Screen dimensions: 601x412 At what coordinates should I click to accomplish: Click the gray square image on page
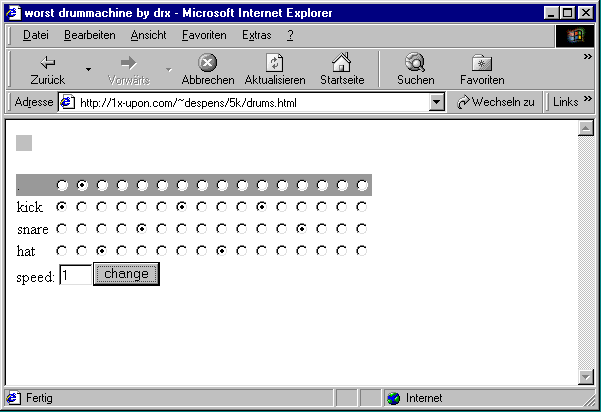point(24,143)
